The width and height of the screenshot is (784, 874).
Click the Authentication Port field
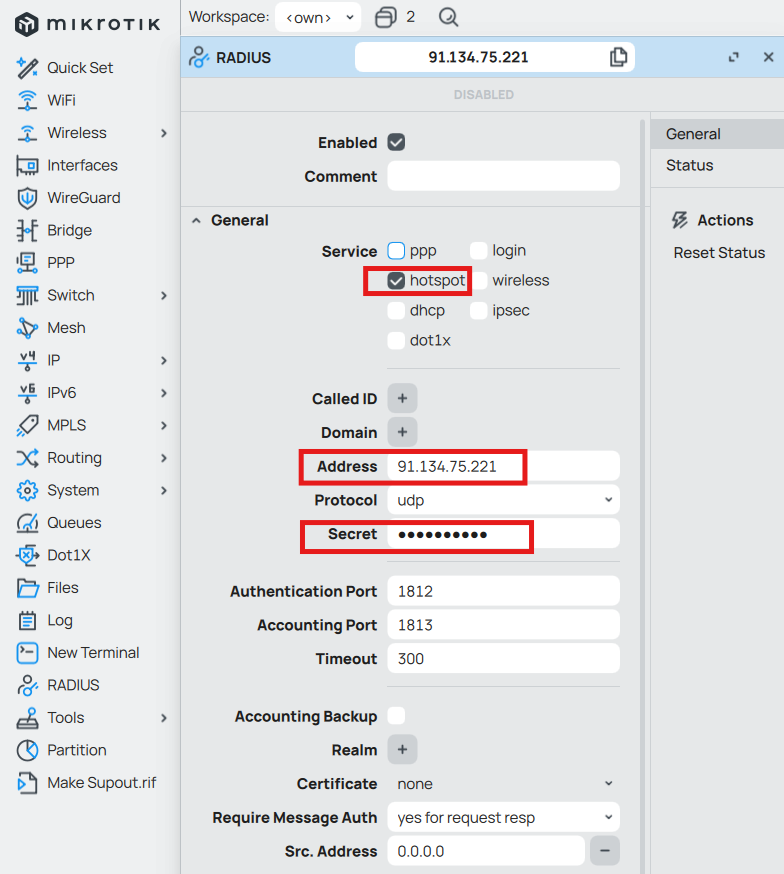coord(503,591)
